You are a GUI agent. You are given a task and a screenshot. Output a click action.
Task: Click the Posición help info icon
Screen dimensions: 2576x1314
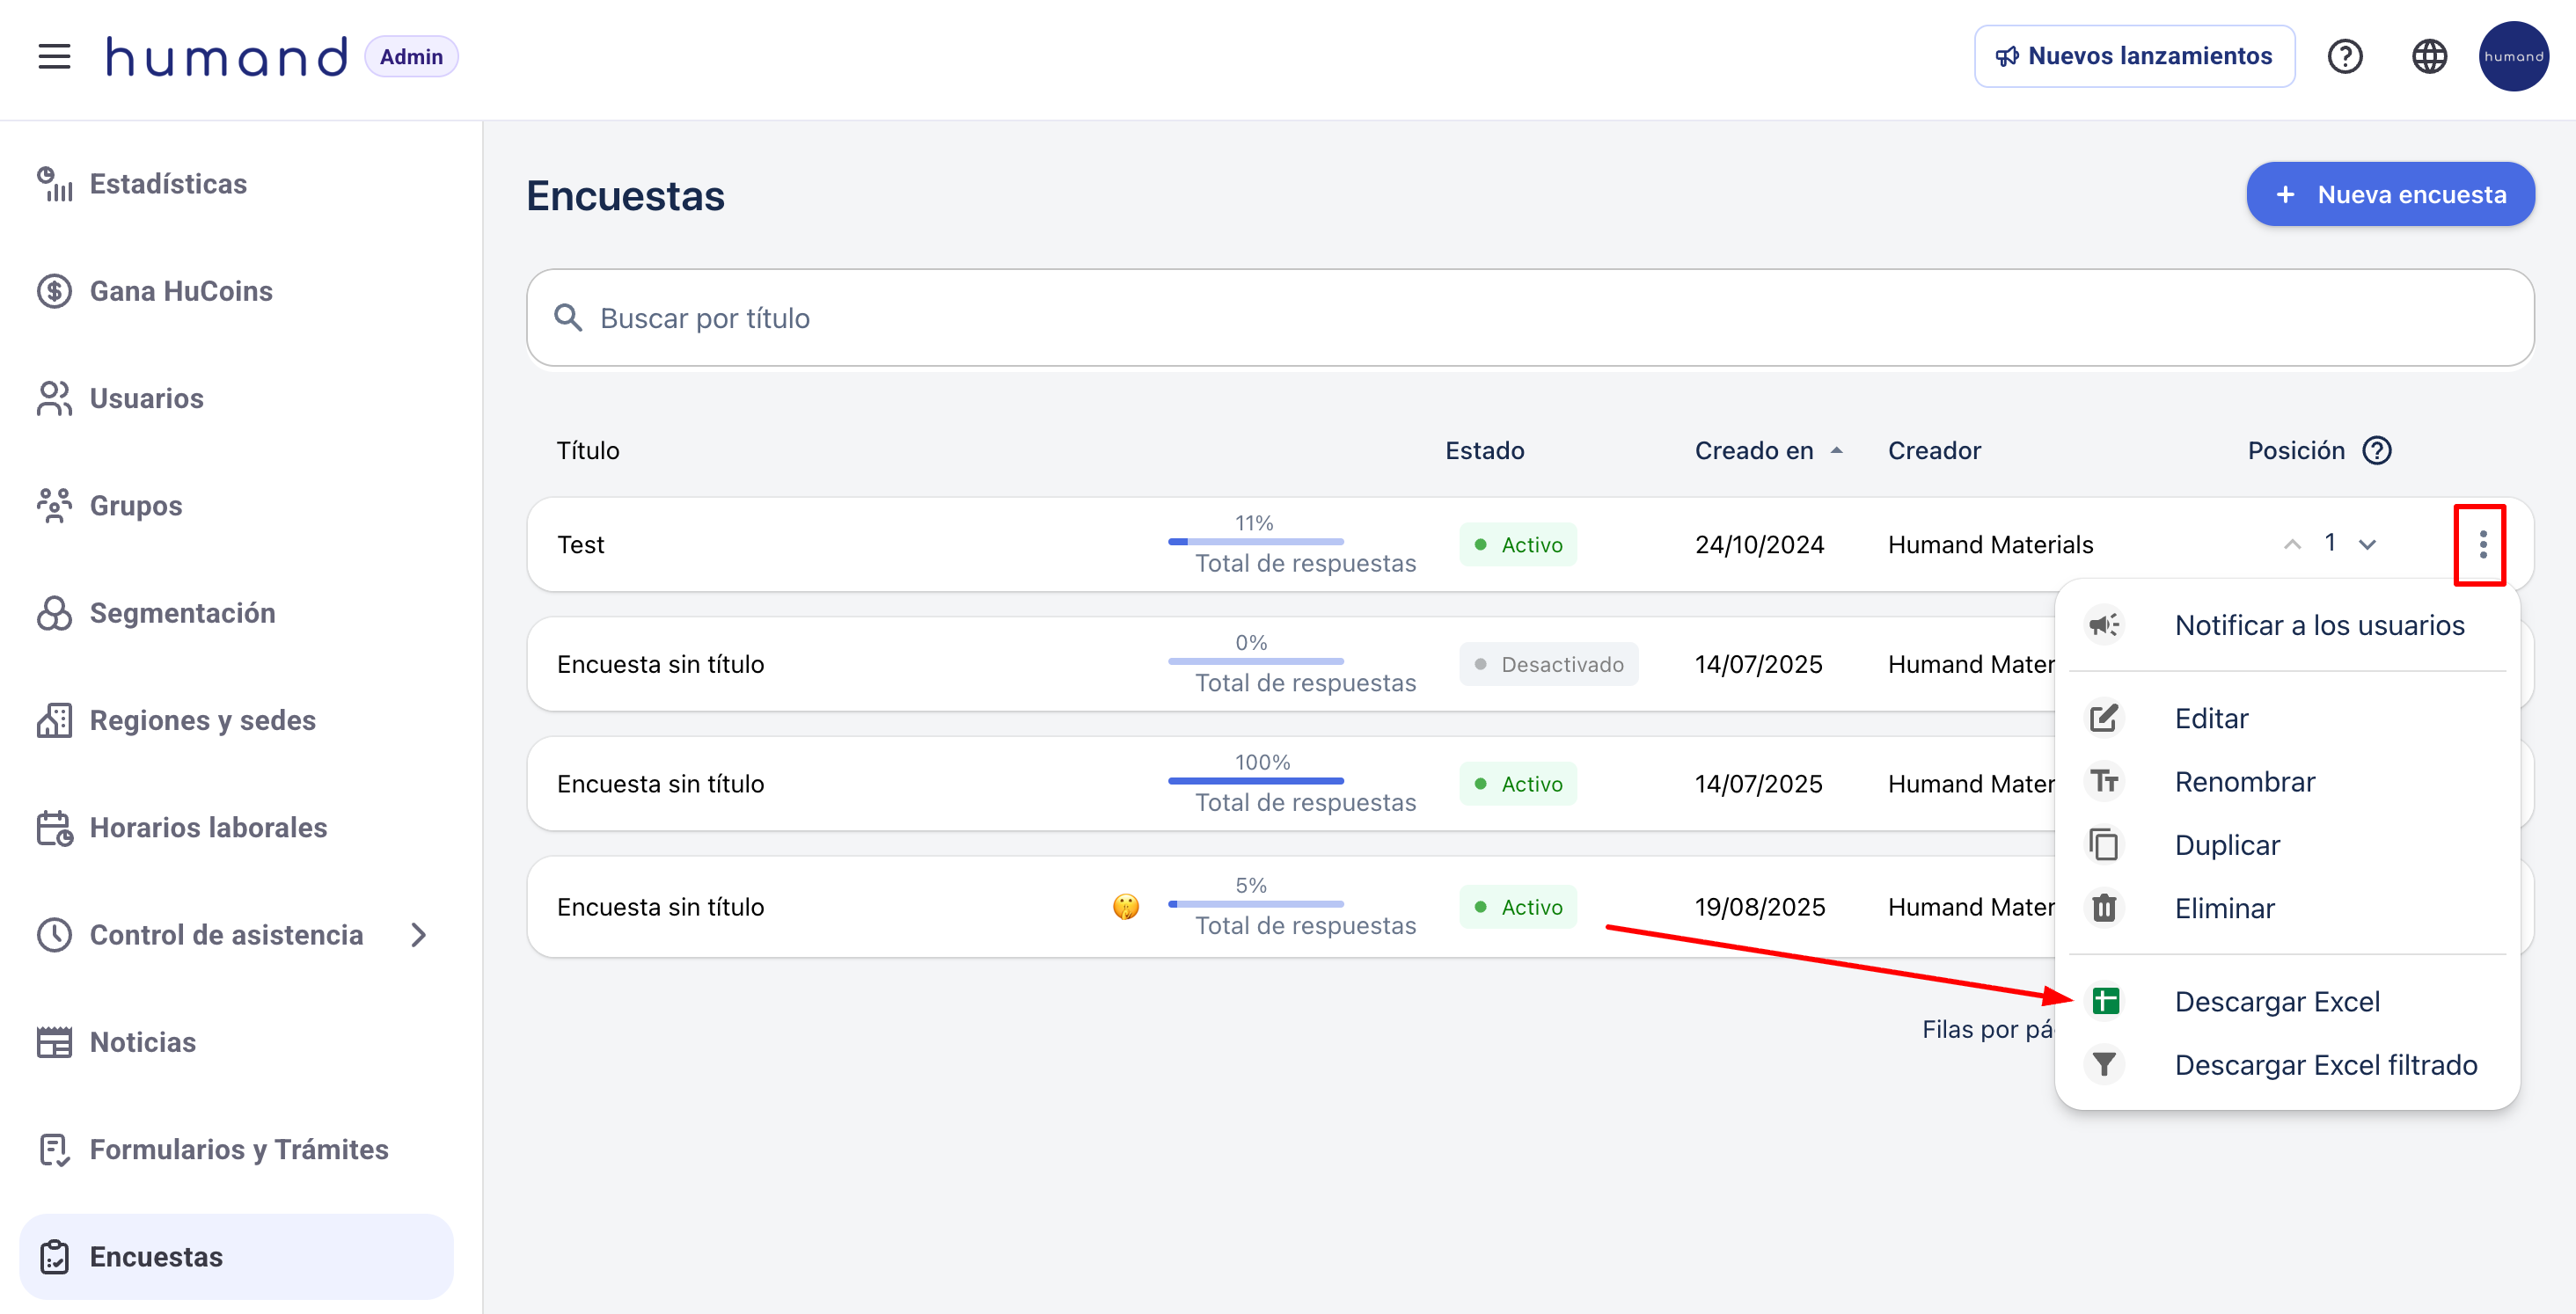tap(2377, 450)
